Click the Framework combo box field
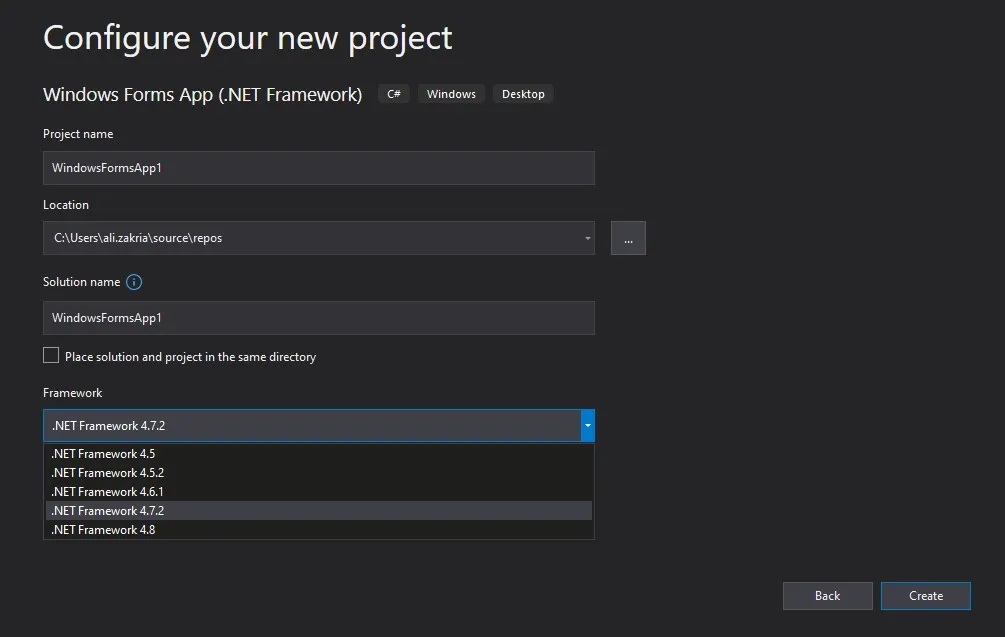 (x=311, y=426)
